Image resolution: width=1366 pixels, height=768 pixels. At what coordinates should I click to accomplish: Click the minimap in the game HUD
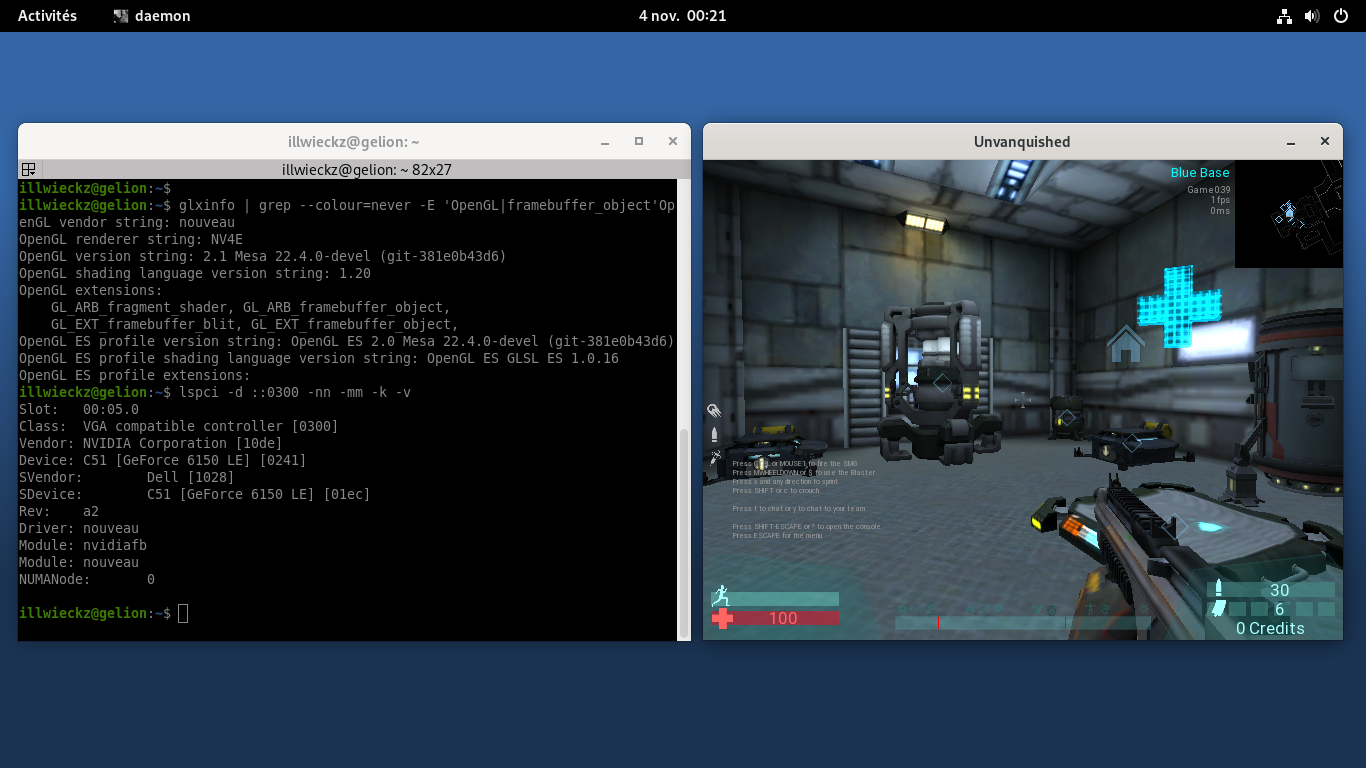coord(1288,214)
